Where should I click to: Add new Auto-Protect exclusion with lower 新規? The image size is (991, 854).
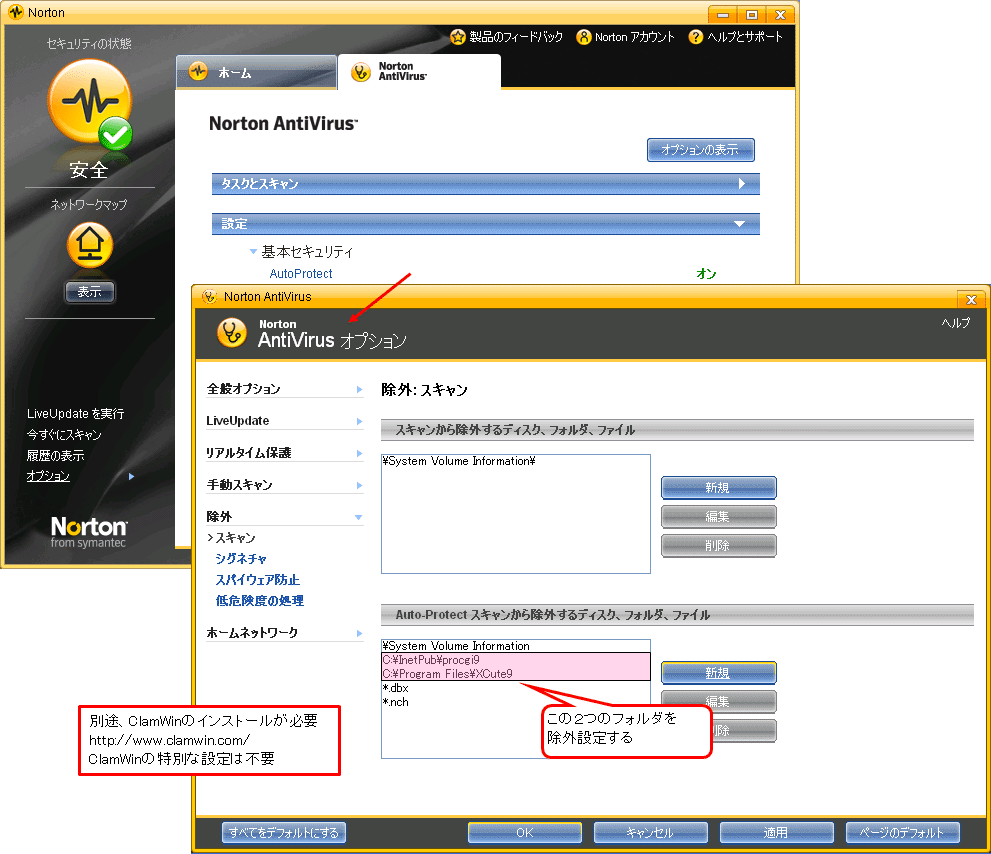coord(719,673)
